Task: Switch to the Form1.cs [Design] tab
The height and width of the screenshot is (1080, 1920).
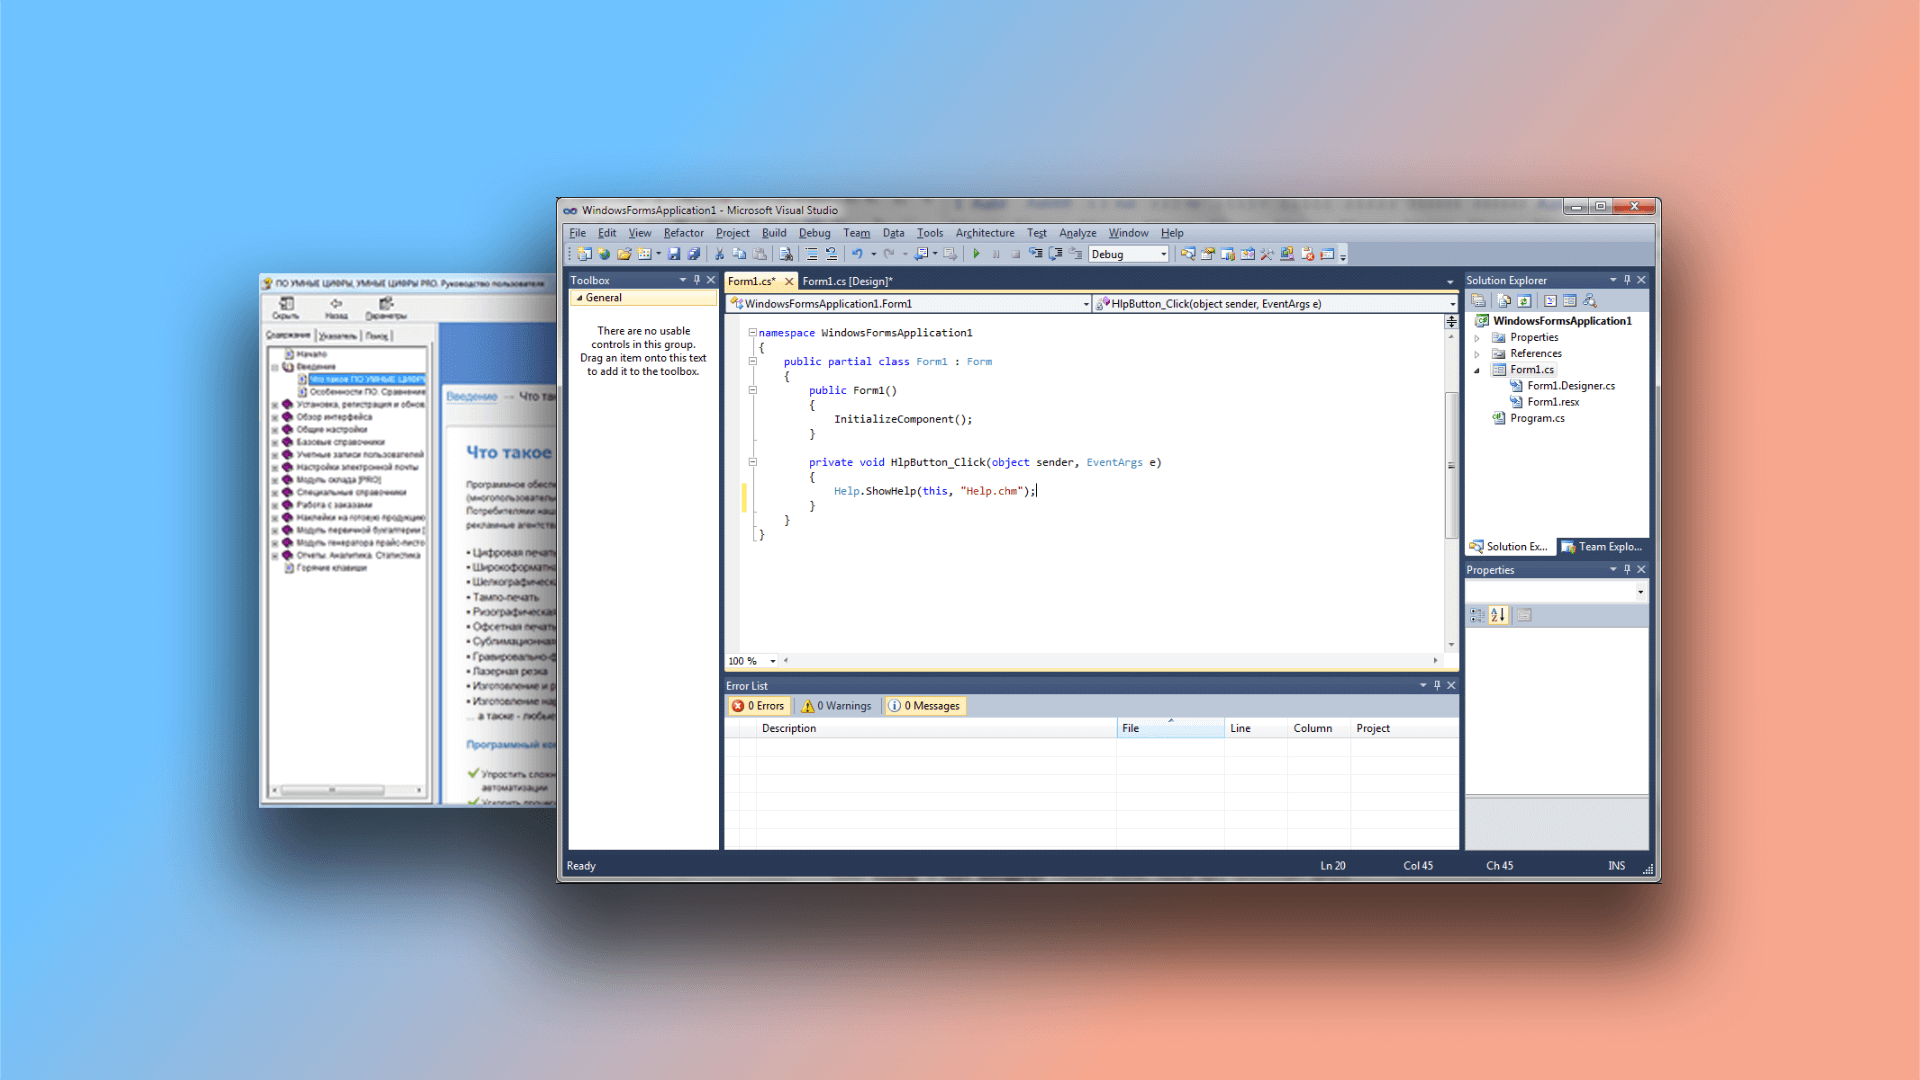Action: [847, 282]
